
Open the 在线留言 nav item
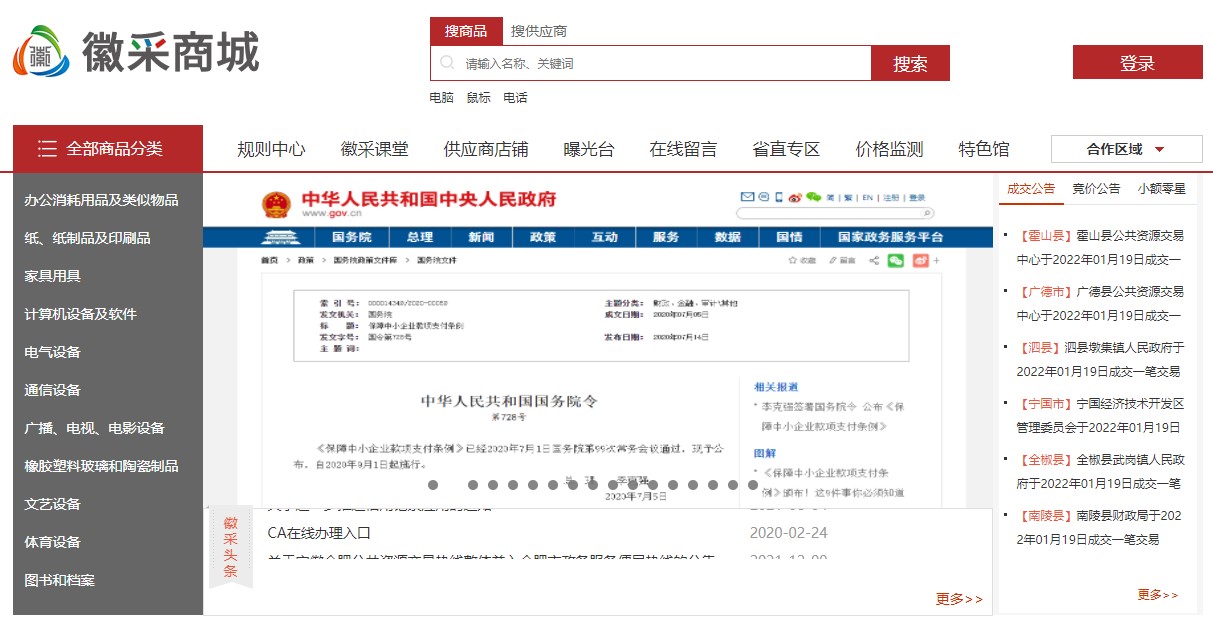683,149
